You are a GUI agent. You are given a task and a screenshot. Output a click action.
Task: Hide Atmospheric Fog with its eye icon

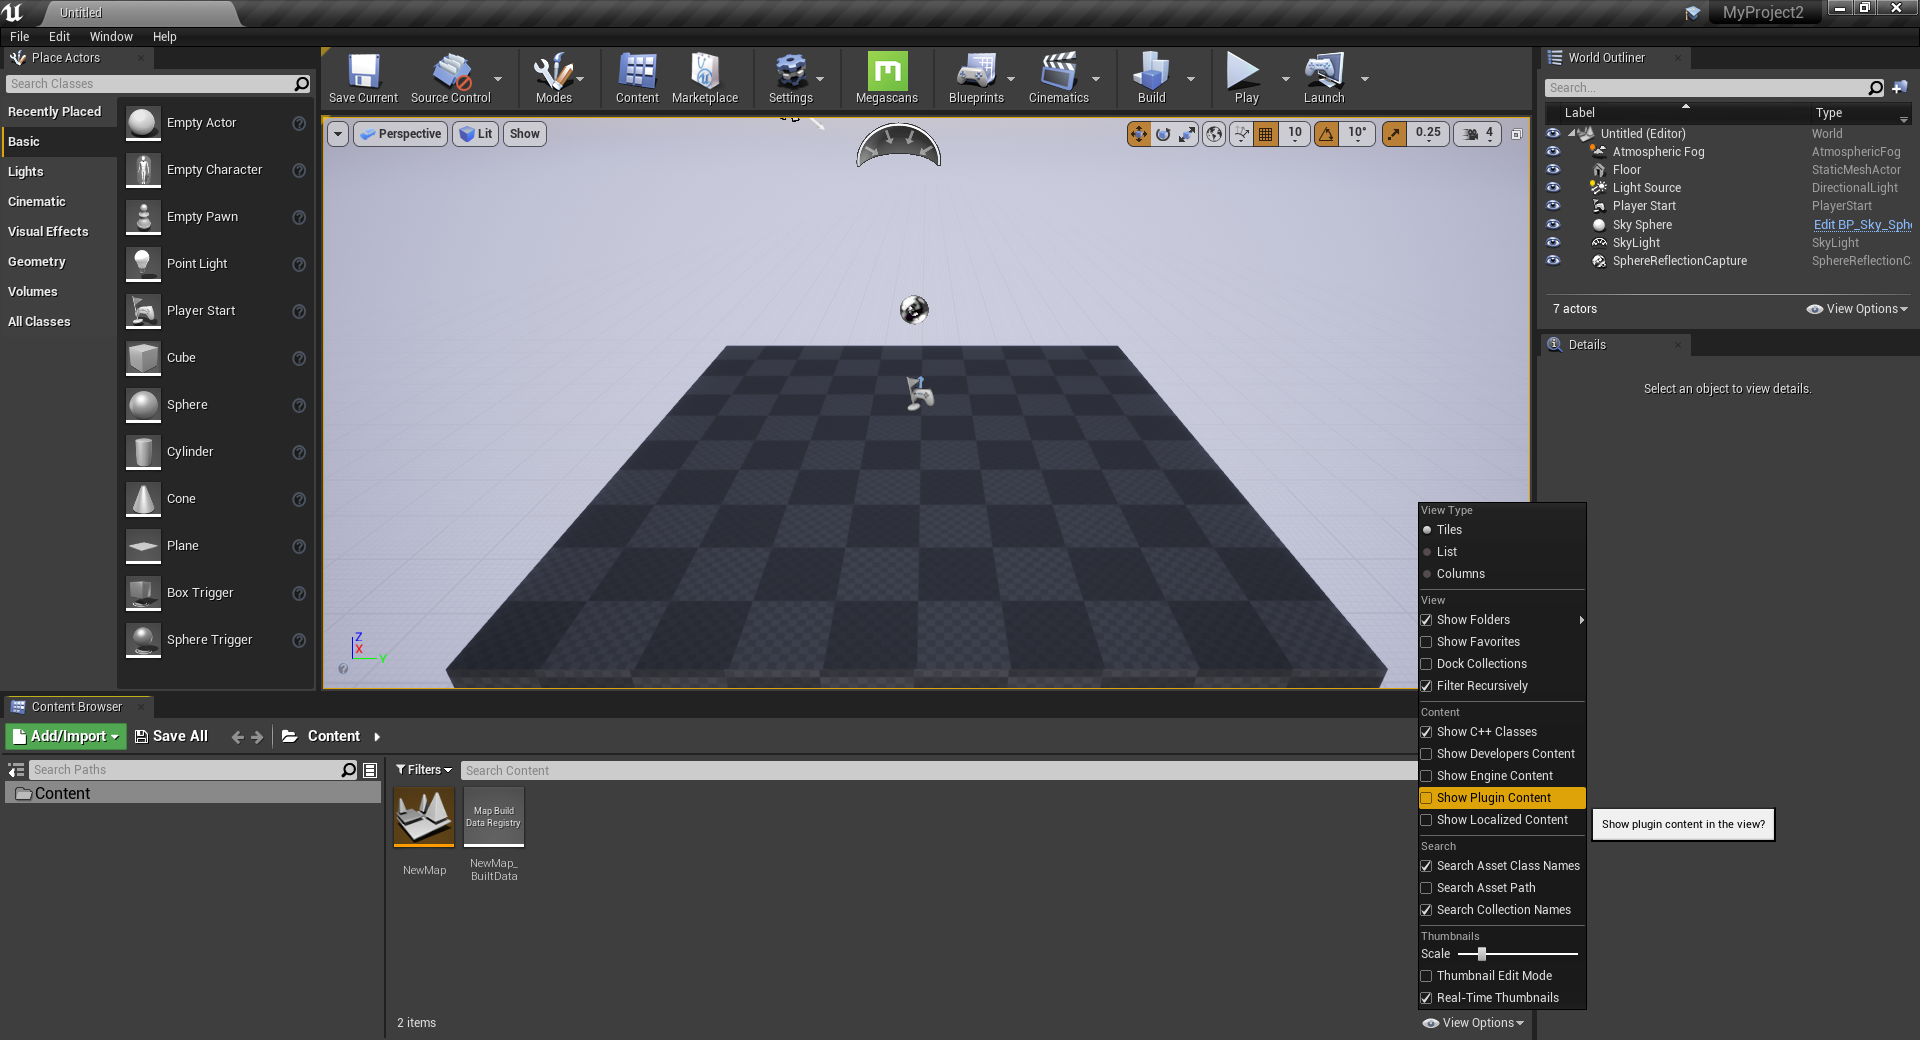pos(1553,152)
